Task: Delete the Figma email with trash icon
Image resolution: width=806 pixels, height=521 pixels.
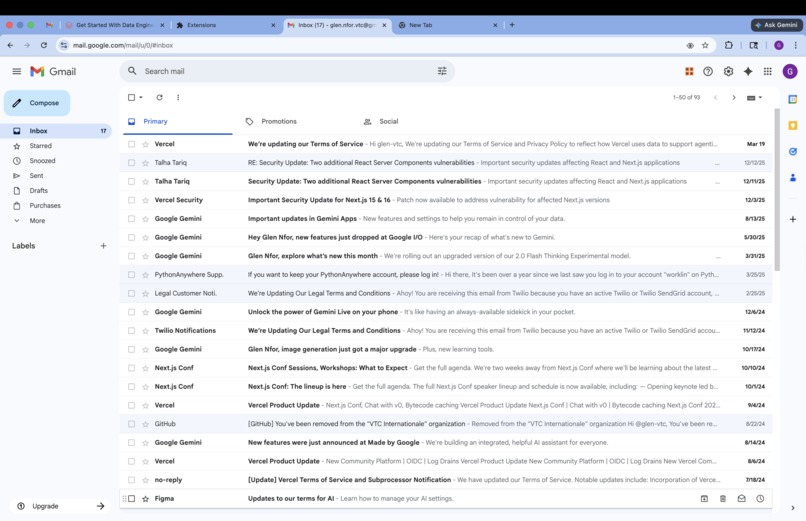Action: click(723, 498)
